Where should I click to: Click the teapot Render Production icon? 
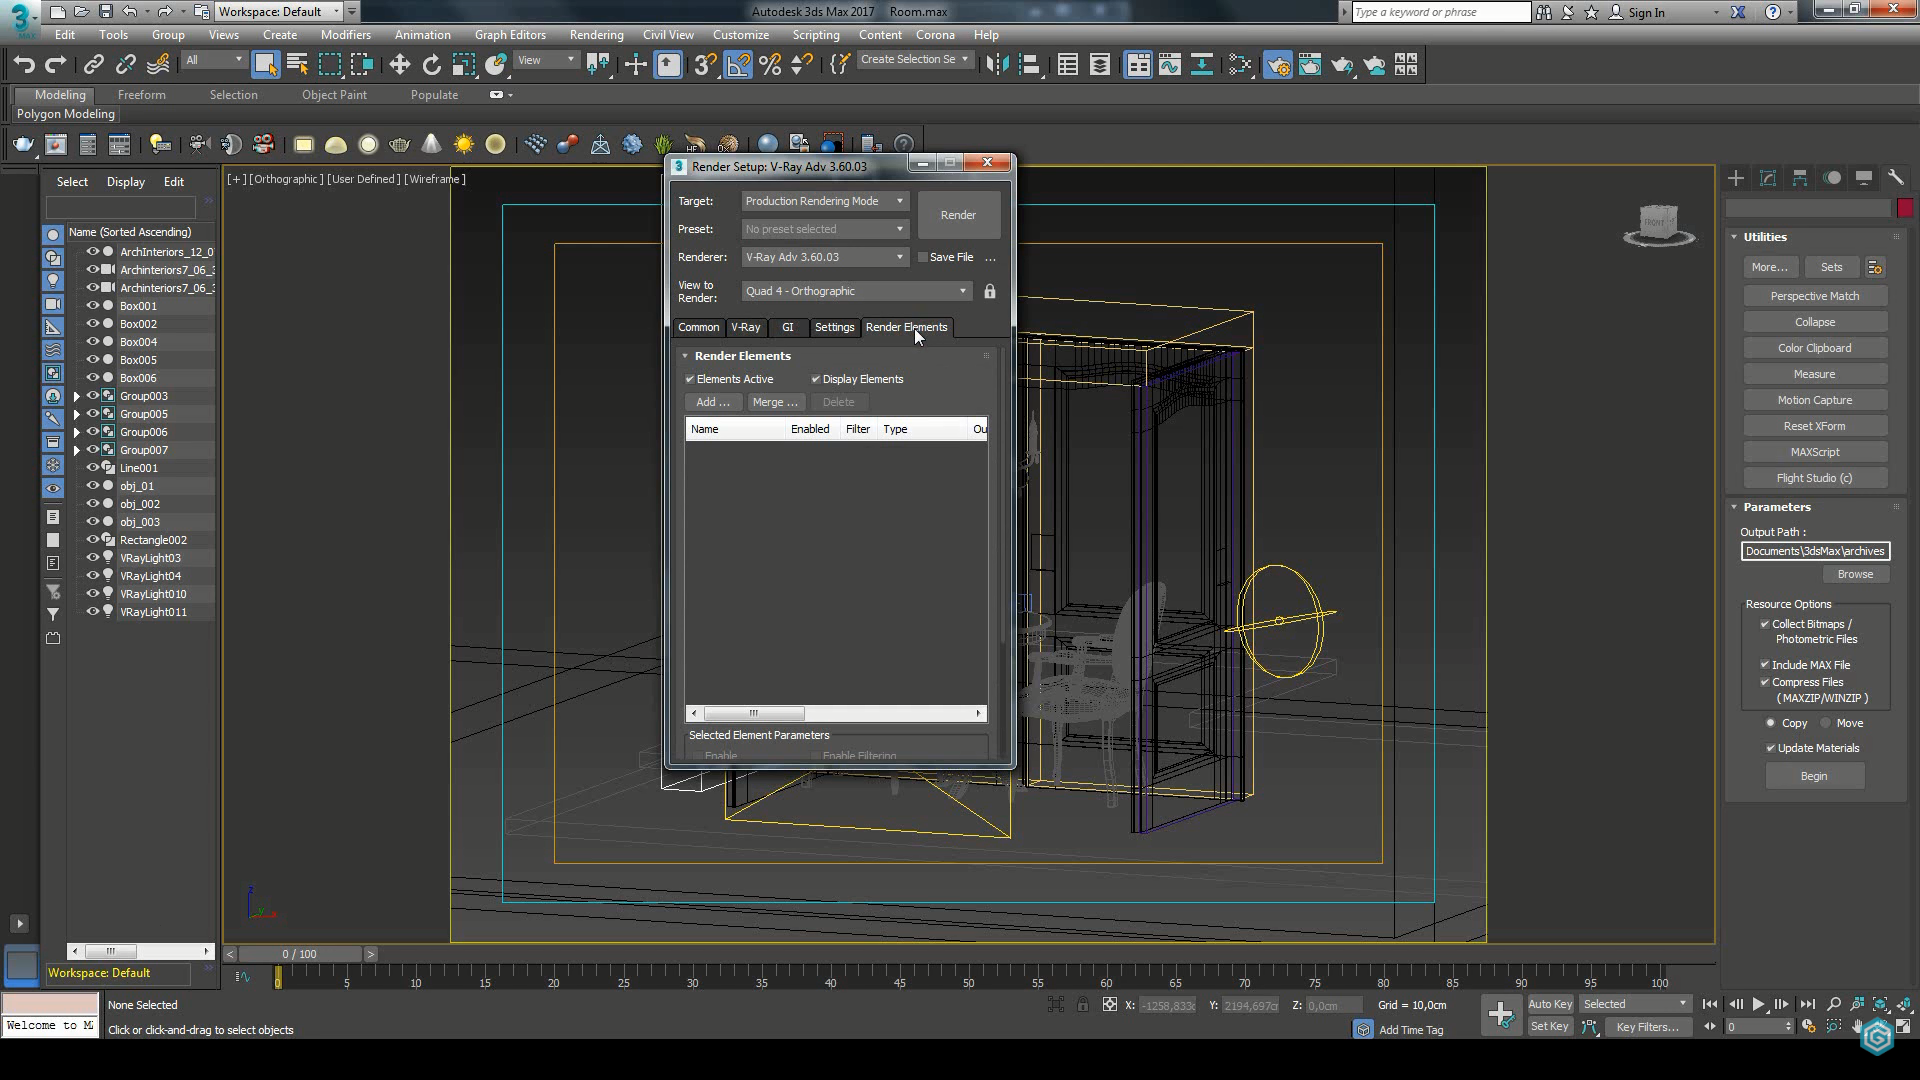[1342, 65]
